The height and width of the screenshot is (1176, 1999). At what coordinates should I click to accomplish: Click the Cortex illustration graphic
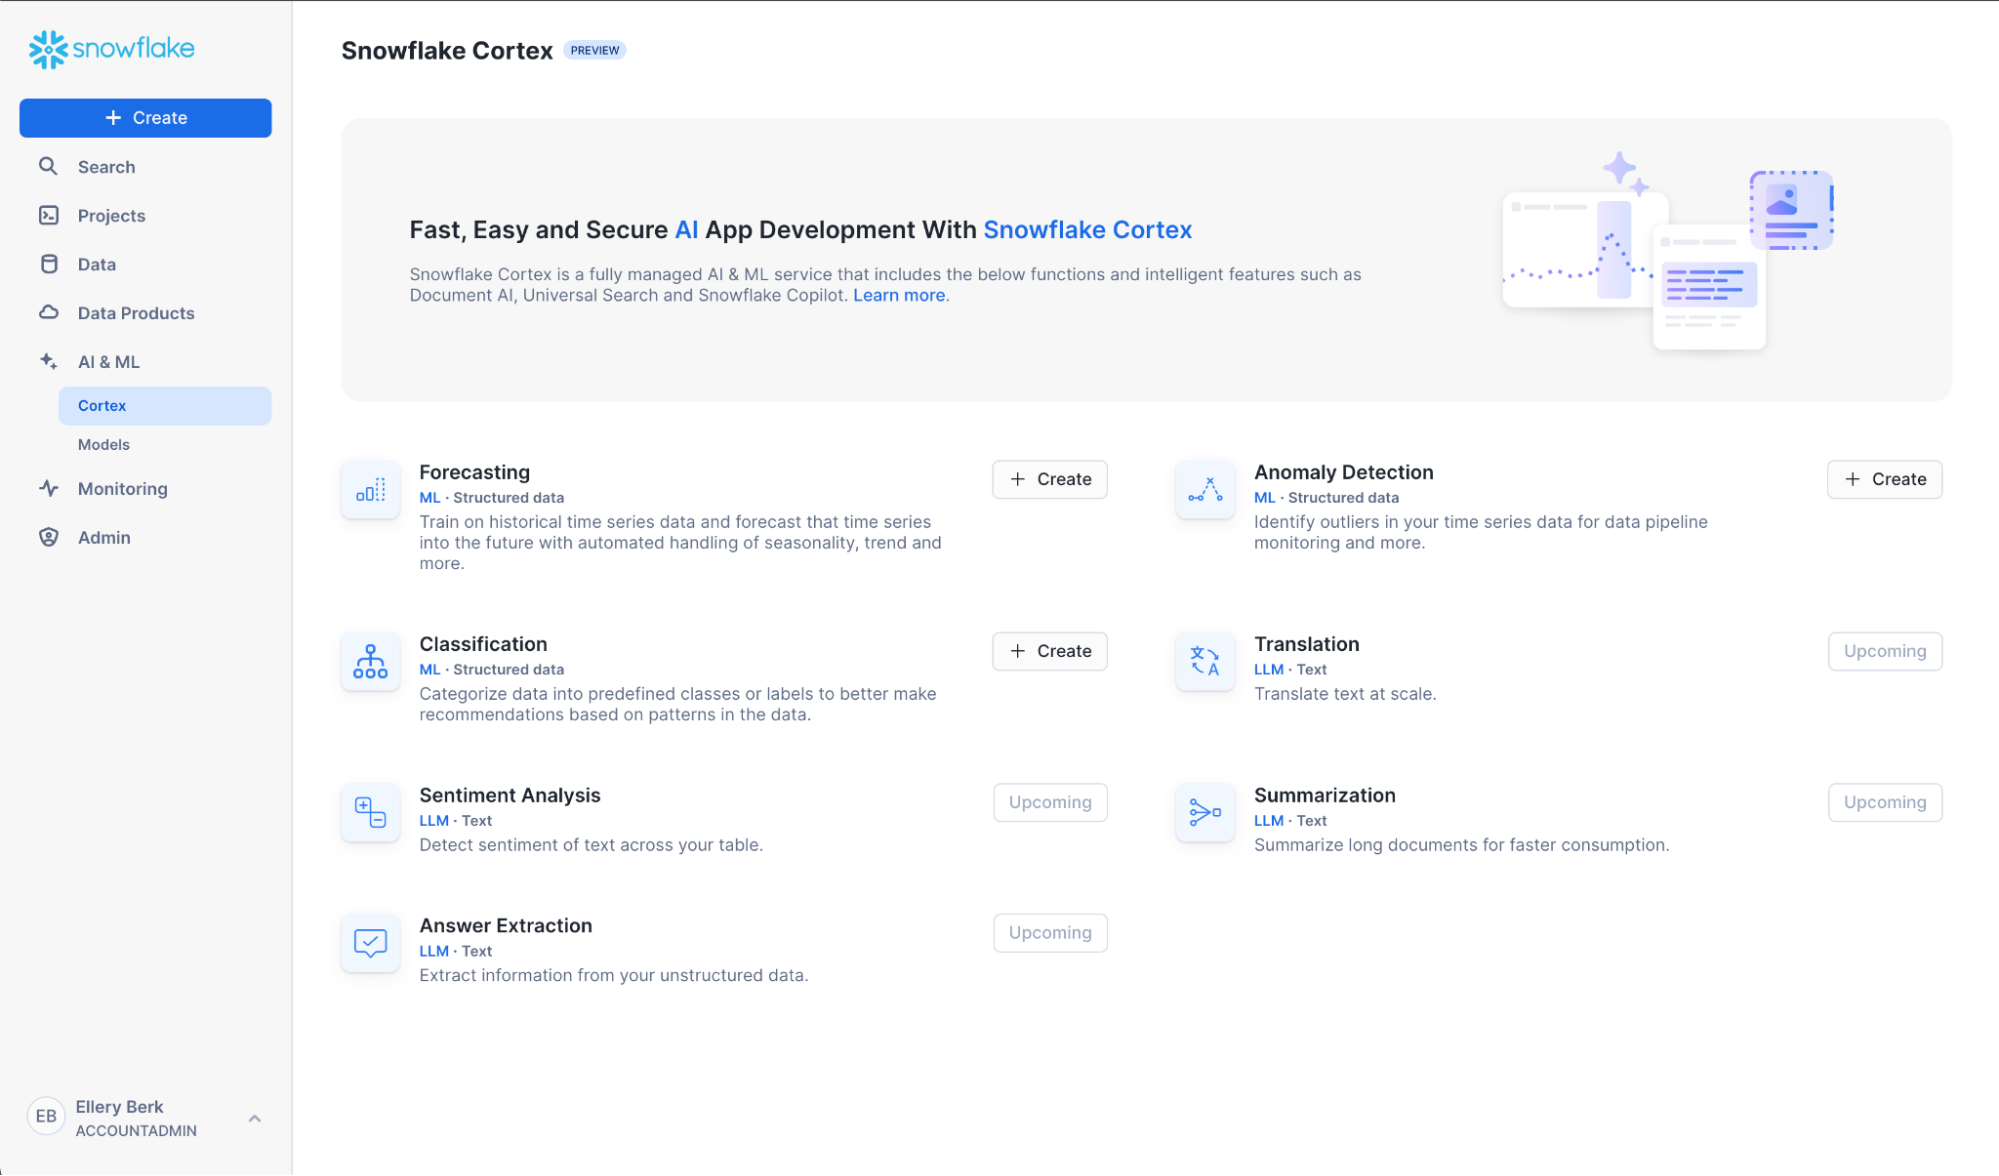click(x=1667, y=252)
